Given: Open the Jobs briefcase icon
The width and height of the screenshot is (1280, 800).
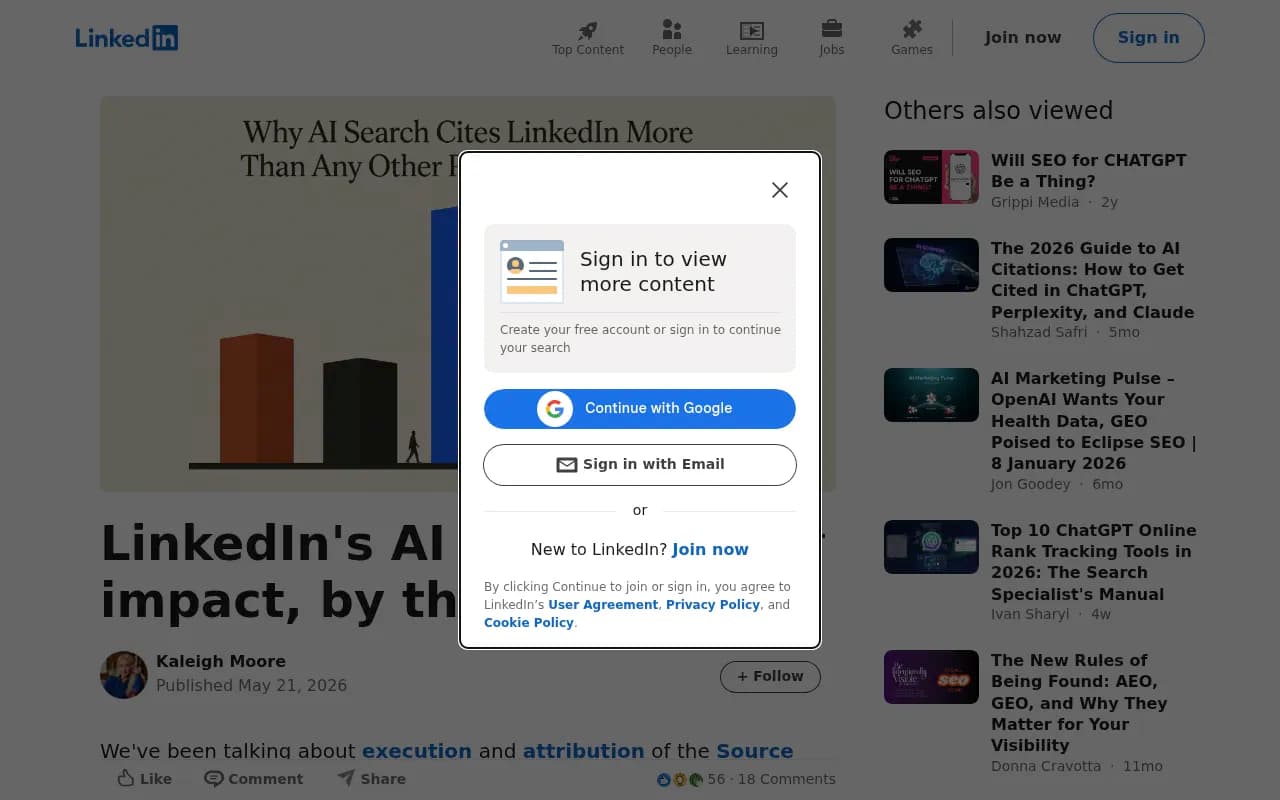Looking at the screenshot, I should pyautogui.click(x=832, y=29).
